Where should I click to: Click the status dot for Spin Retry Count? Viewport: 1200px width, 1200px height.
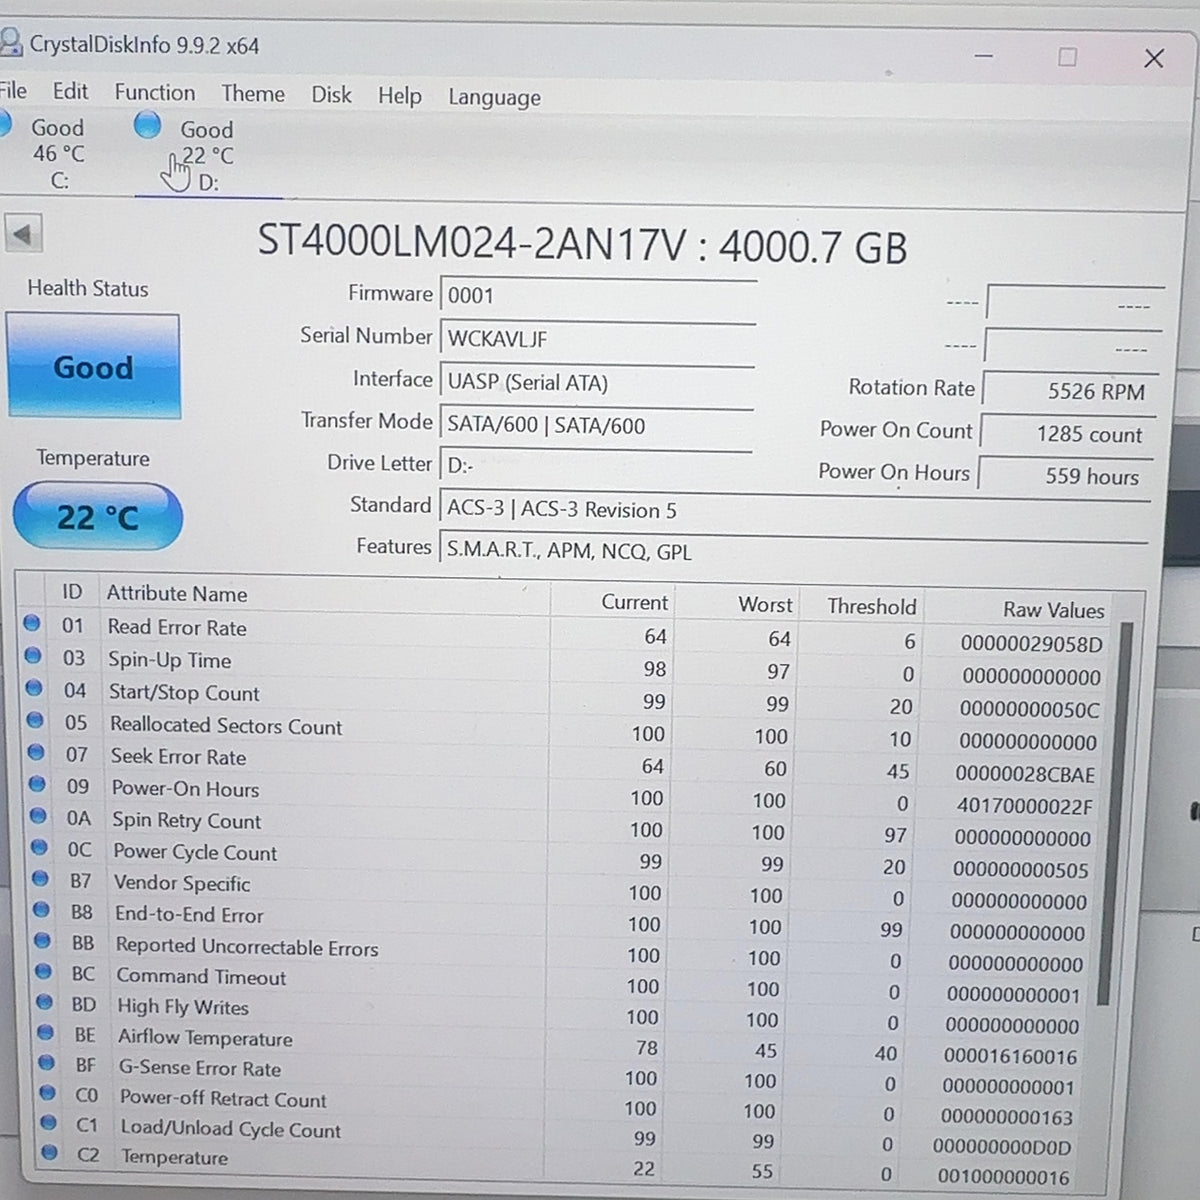pyautogui.click(x=38, y=816)
